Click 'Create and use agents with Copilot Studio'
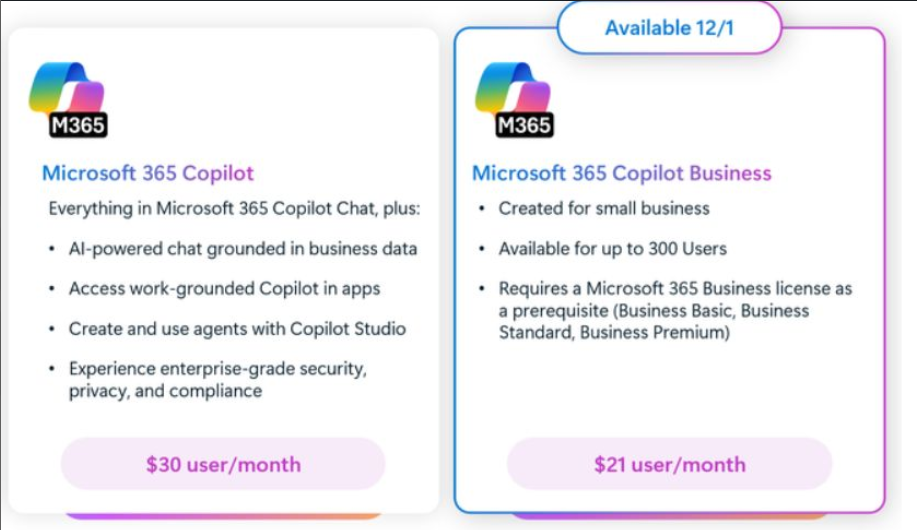Screen dimensions: 917x530 click(237, 328)
